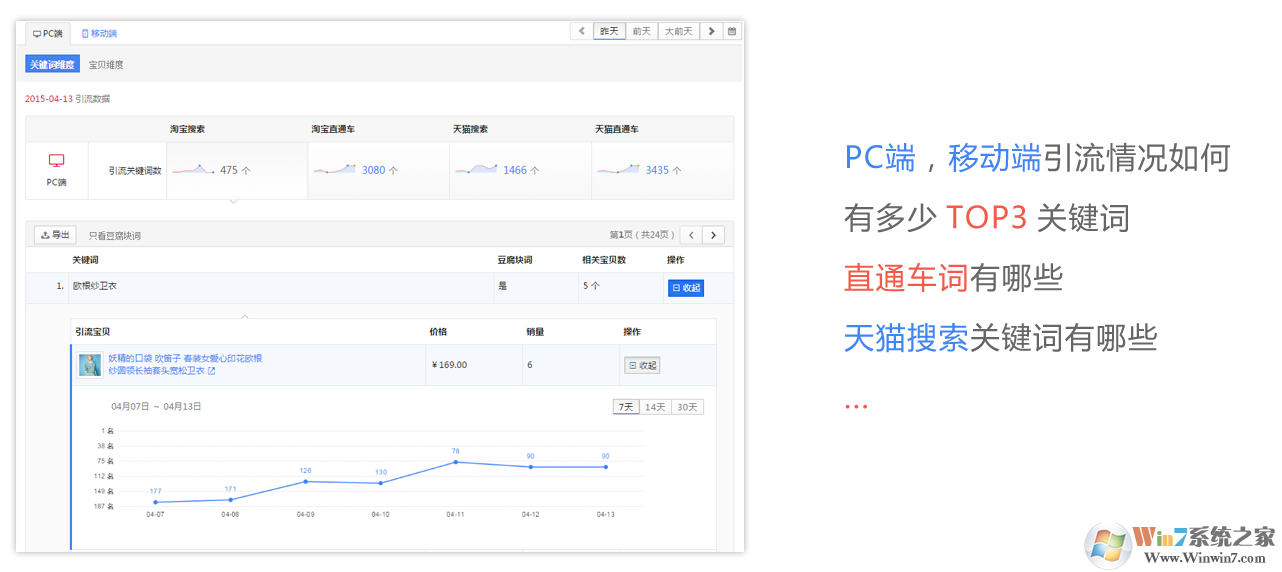Screen dimensions: 1282x572
Task: Choose the 大前天 date option
Action: pos(679,31)
